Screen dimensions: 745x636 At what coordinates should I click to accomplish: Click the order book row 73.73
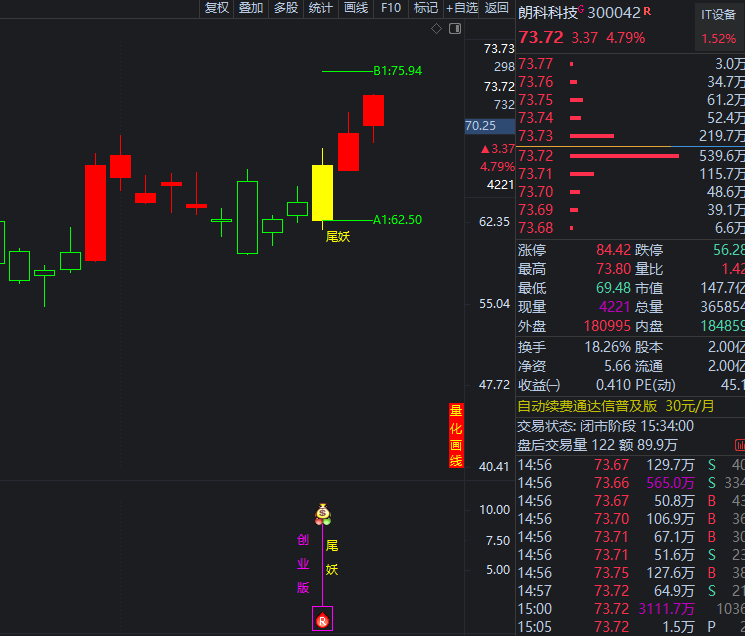tap(631, 136)
